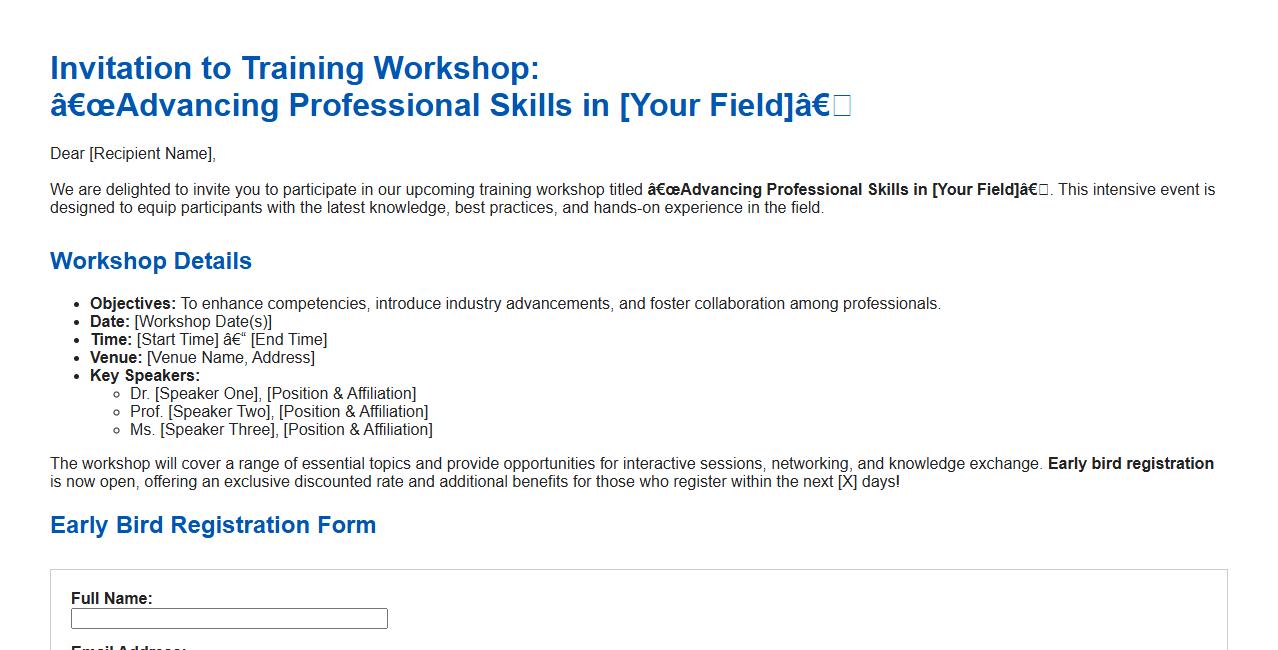
Task: Click the "[End Time]" placeholder text
Action: [x=289, y=340]
